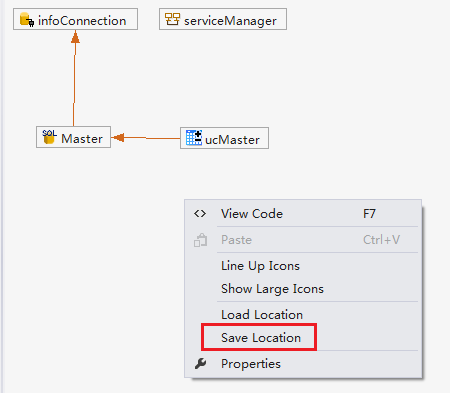This screenshot has width=450, height=393.
Task: Click the serviceManager component icon
Action: pyautogui.click(x=172, y=19)
